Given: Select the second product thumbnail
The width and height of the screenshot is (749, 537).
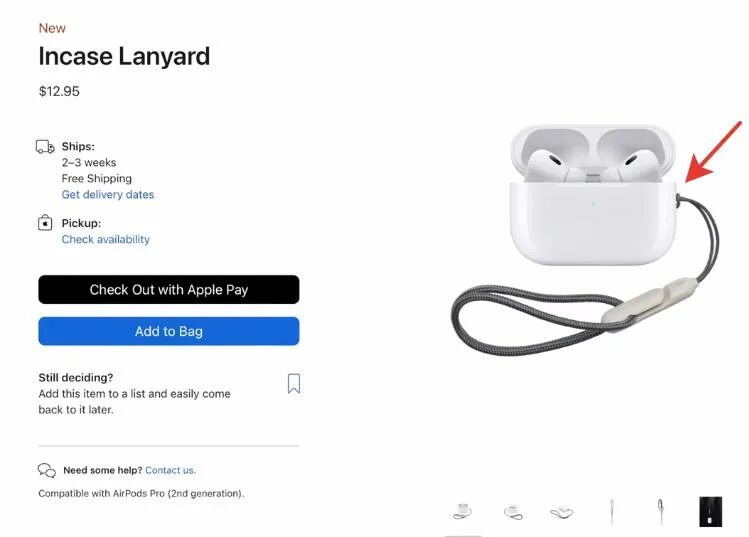Looking at the screenshot, I should tap(513, 512).
